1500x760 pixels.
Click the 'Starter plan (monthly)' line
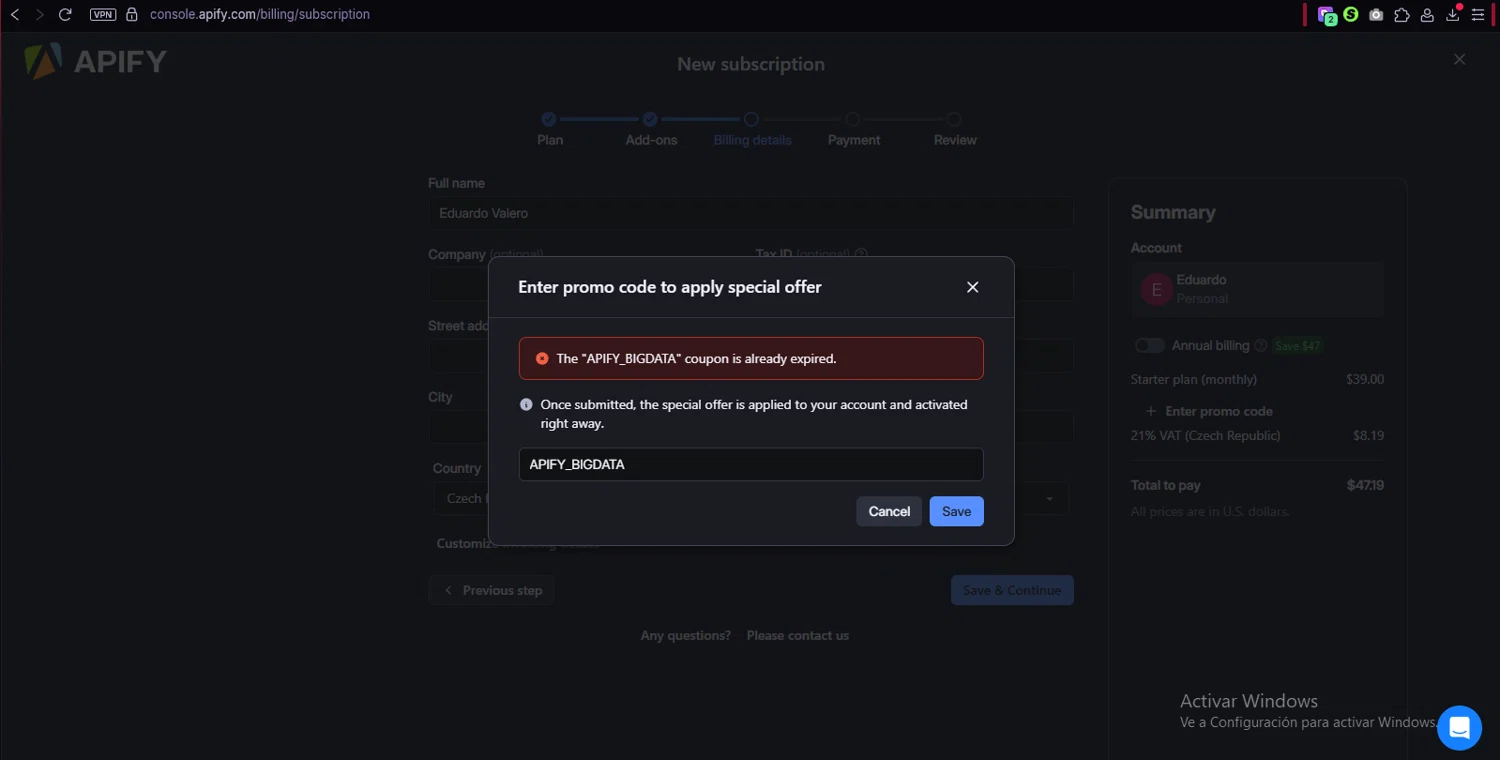click(x=1194, y=379)
